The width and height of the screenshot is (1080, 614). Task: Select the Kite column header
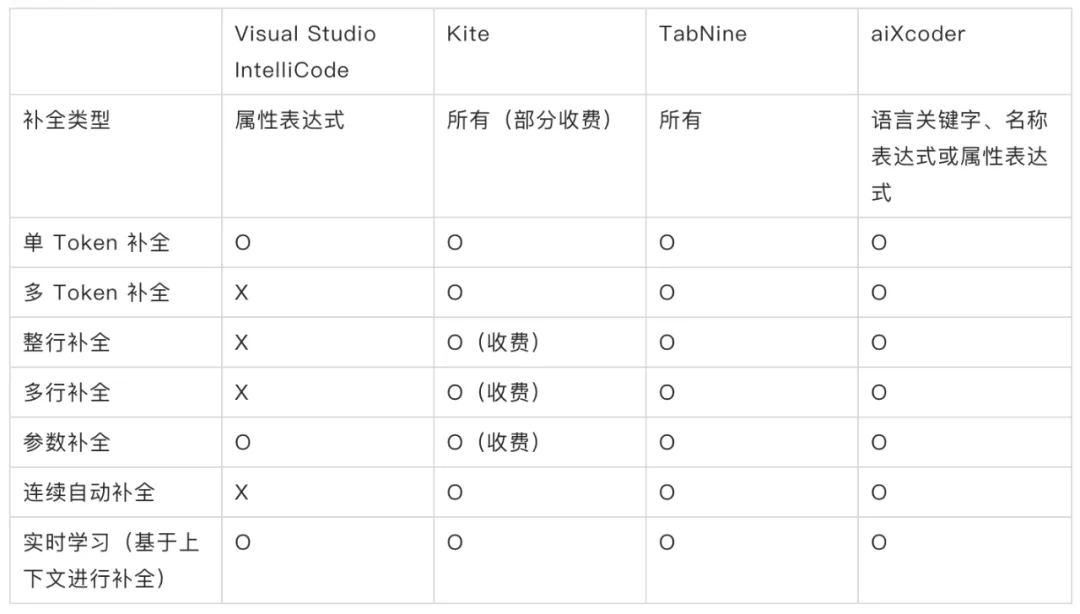[x=468, y=34]
